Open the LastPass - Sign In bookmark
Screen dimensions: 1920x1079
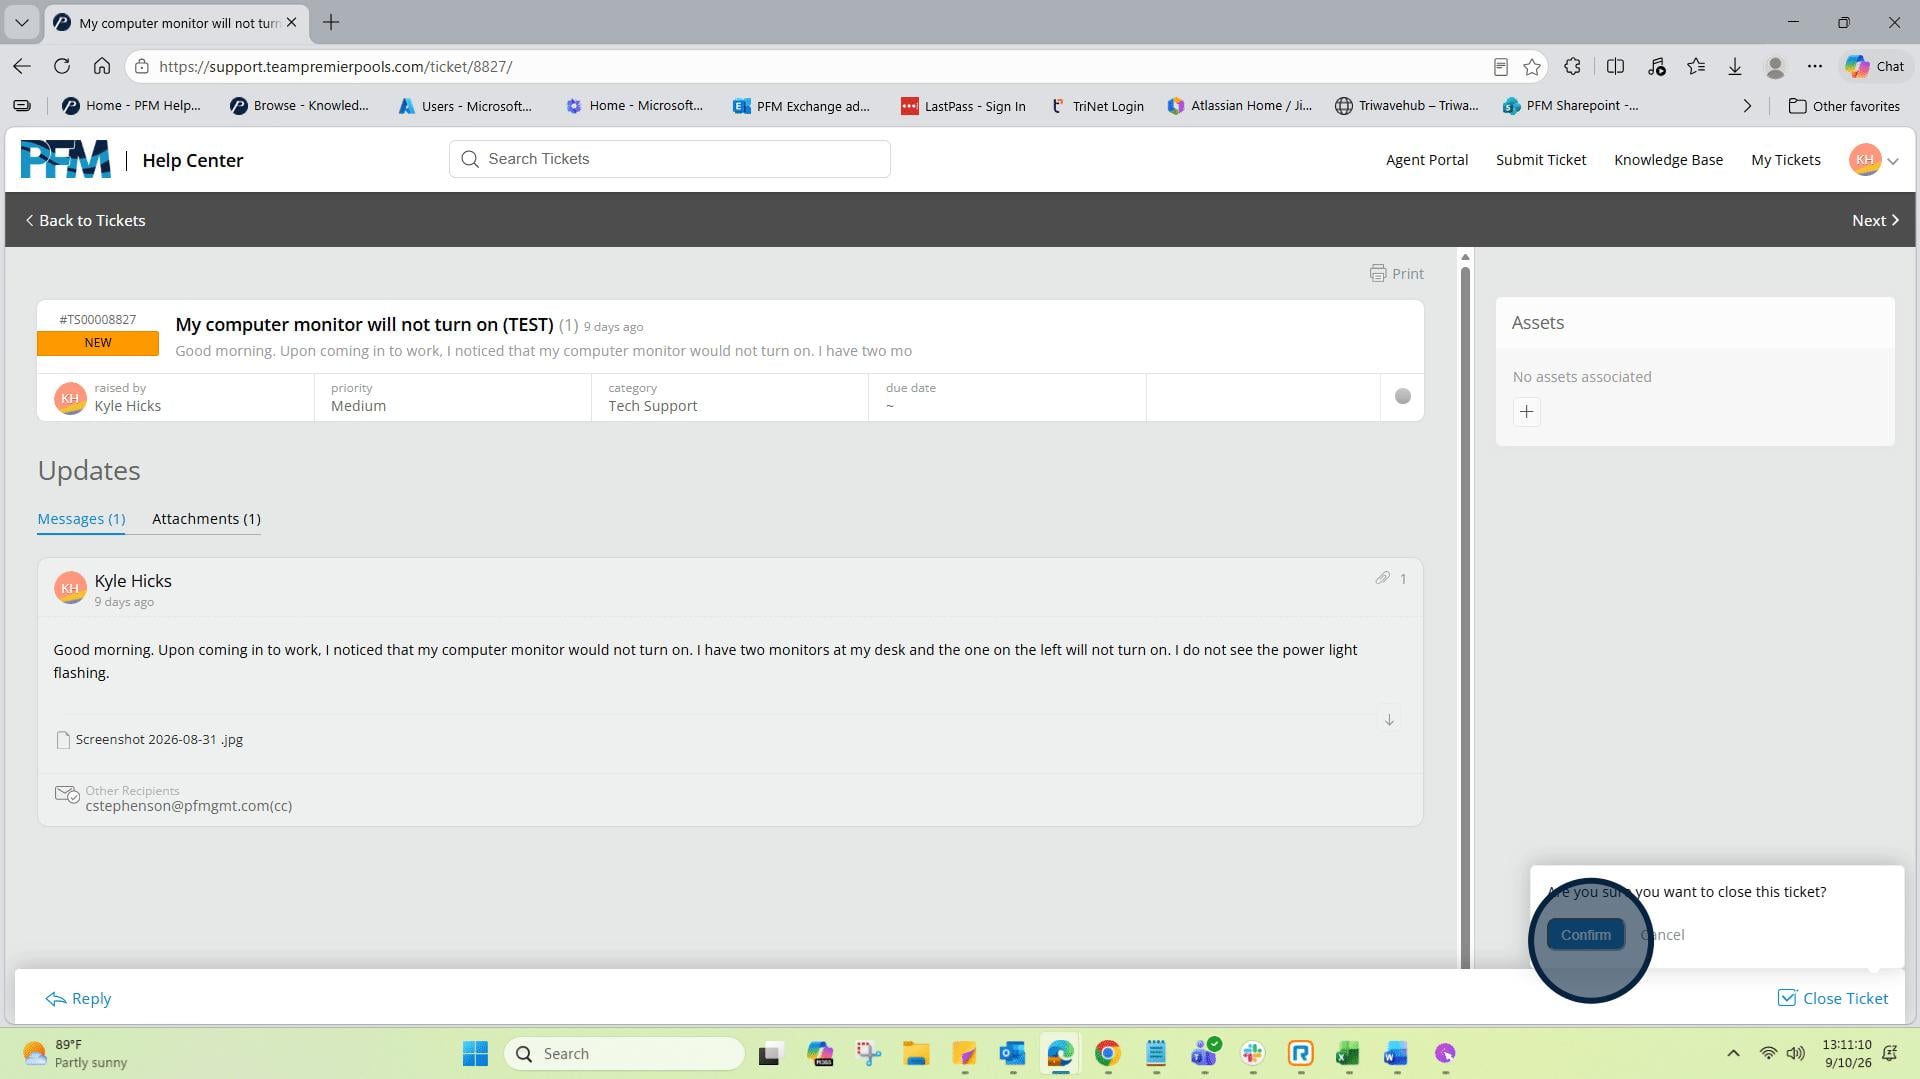[963, 106]
